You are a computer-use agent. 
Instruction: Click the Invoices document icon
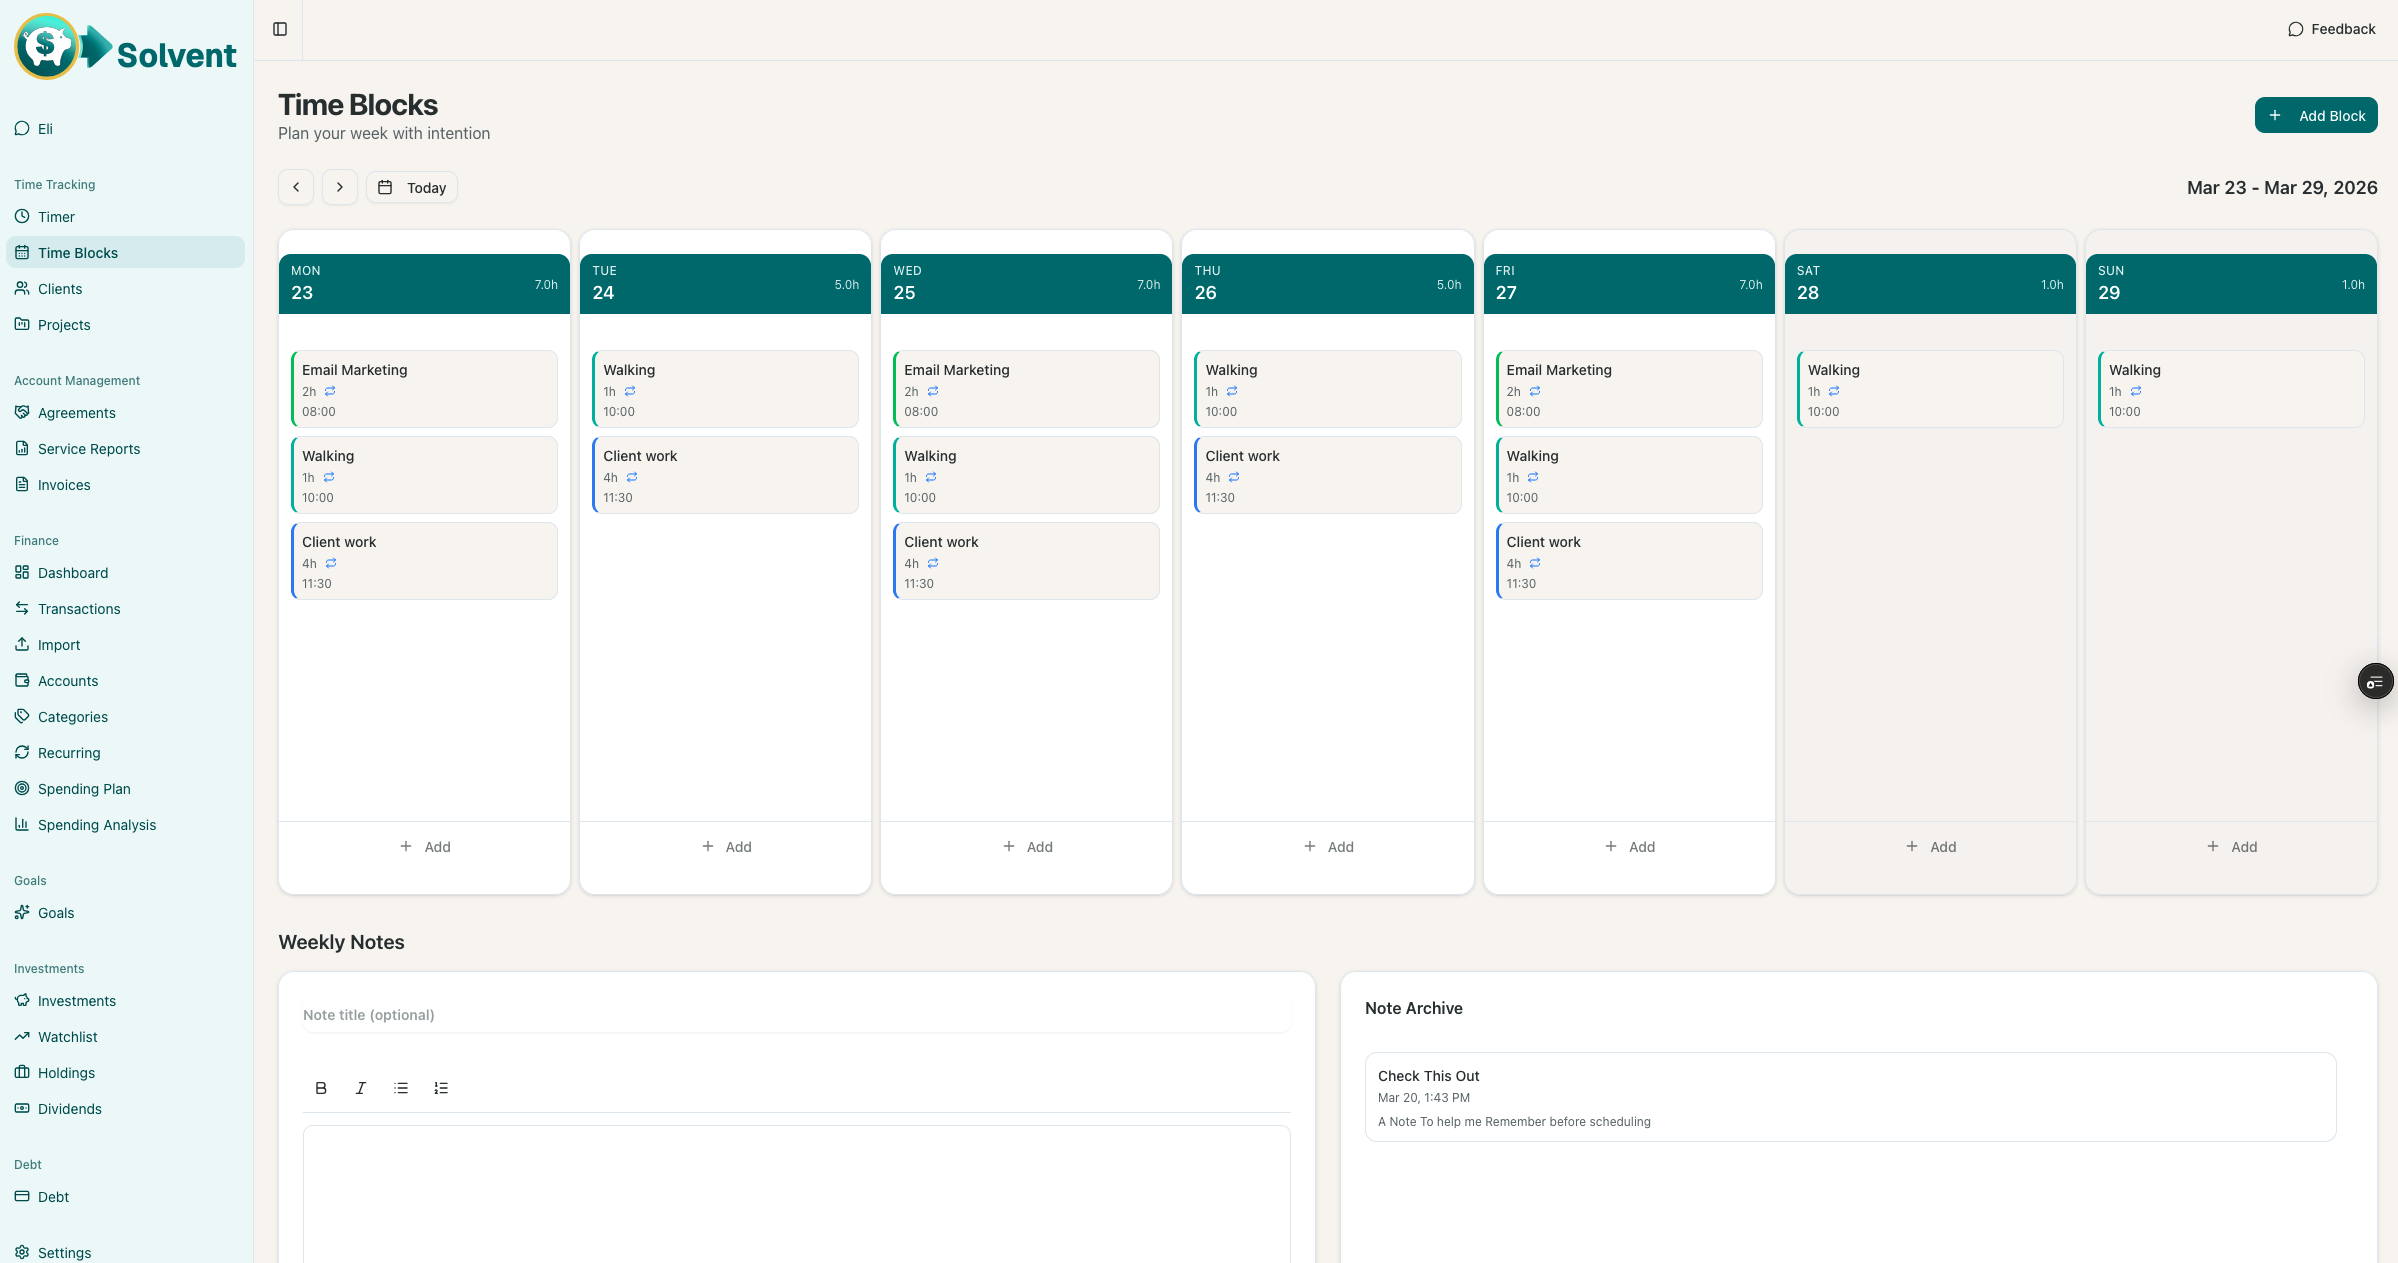point(22,484)
